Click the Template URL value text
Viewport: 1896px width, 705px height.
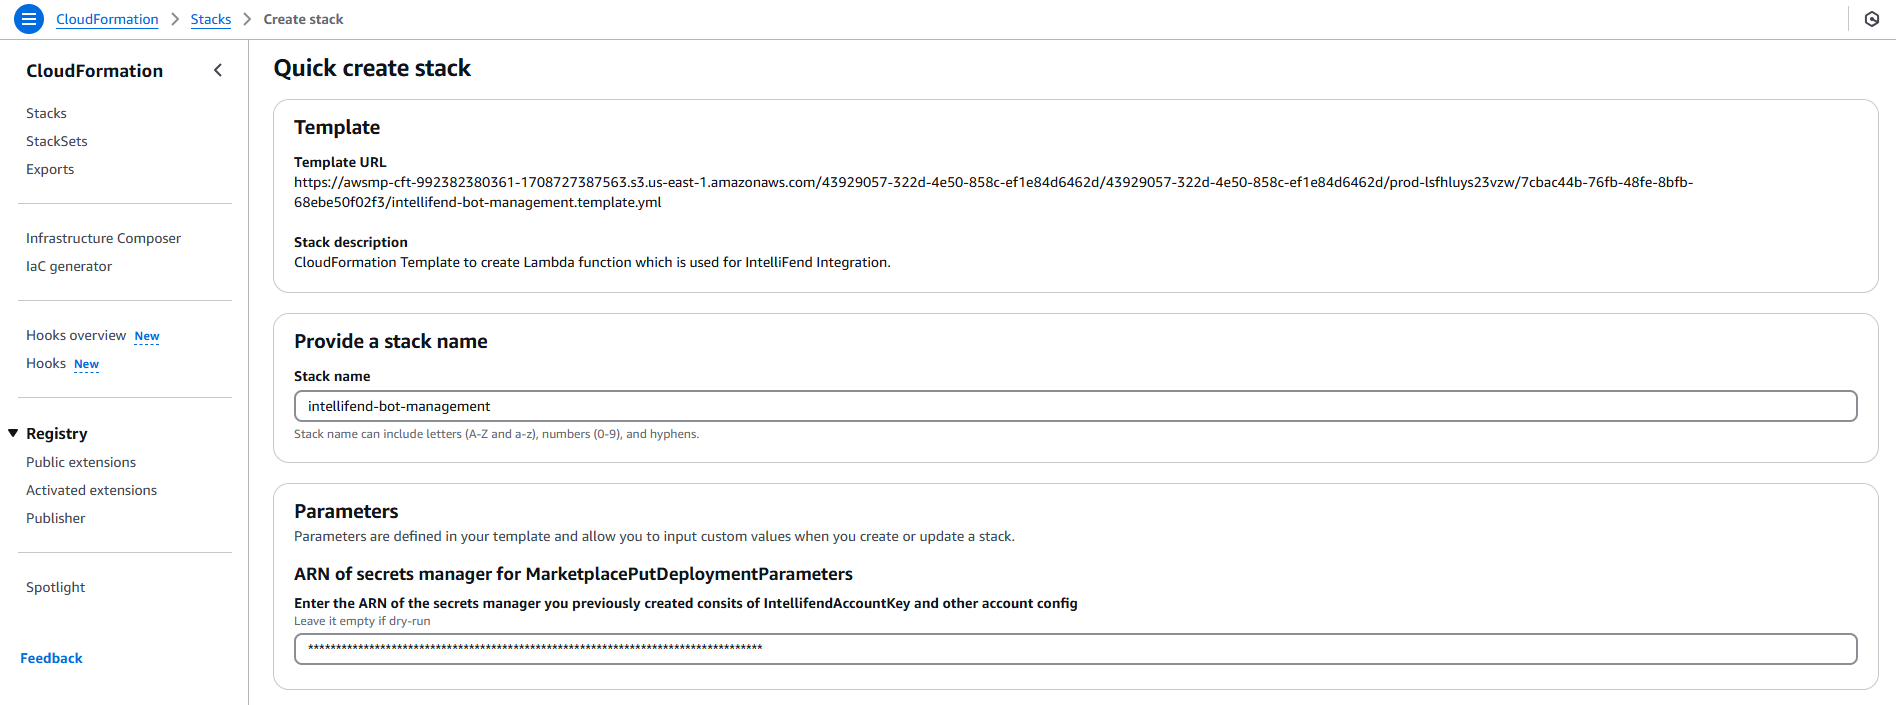(993, 192)
